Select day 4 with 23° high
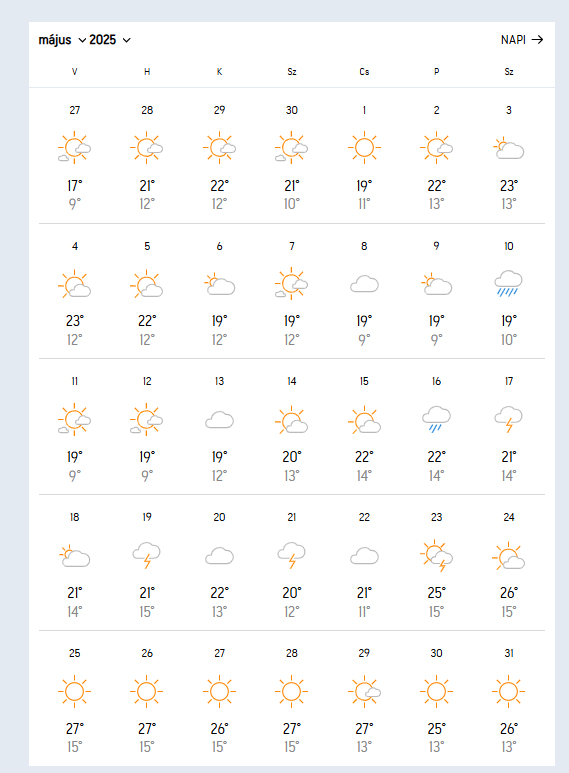The height and width of the screenshot is (773, 569). [x=74, y=246]
